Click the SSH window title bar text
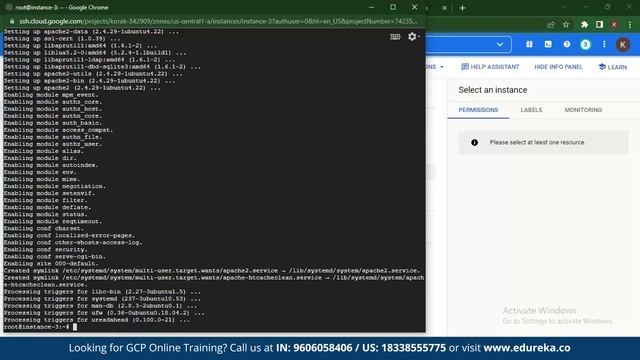 point(62,7)
